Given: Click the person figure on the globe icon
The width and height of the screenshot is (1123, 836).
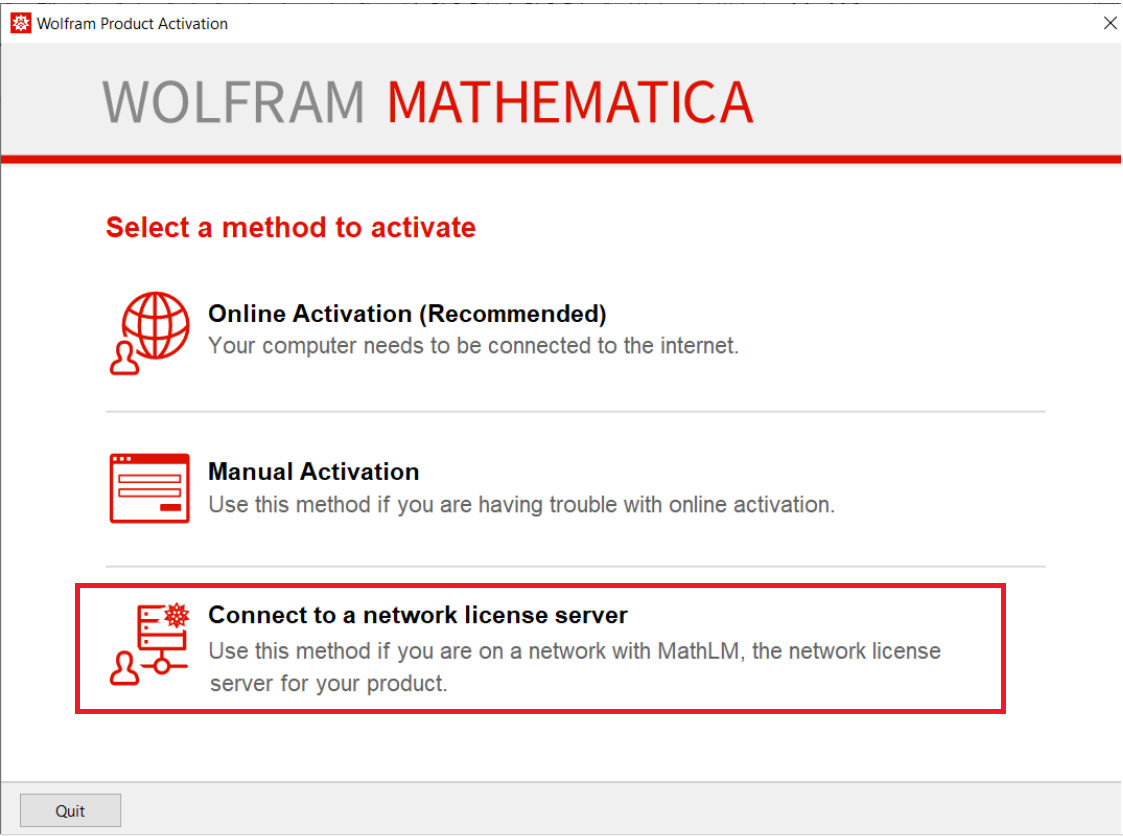Looking at the screenshot, I should 125,360.
